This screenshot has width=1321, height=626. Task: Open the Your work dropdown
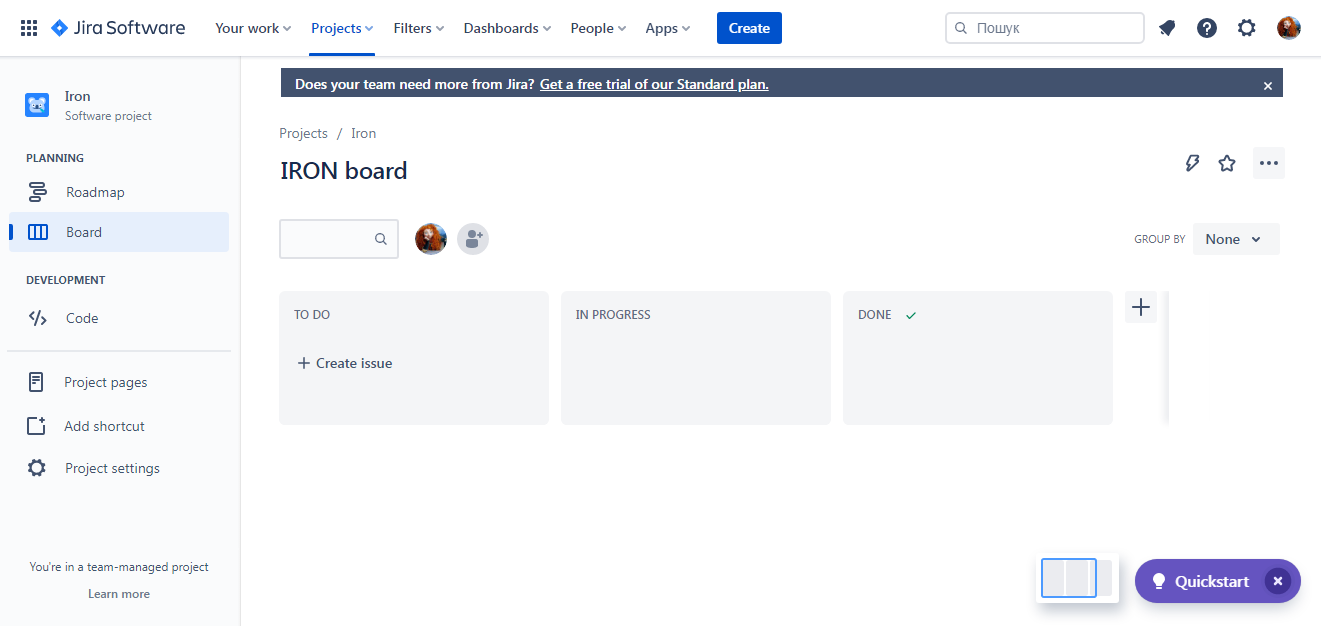tap(253, 28)
